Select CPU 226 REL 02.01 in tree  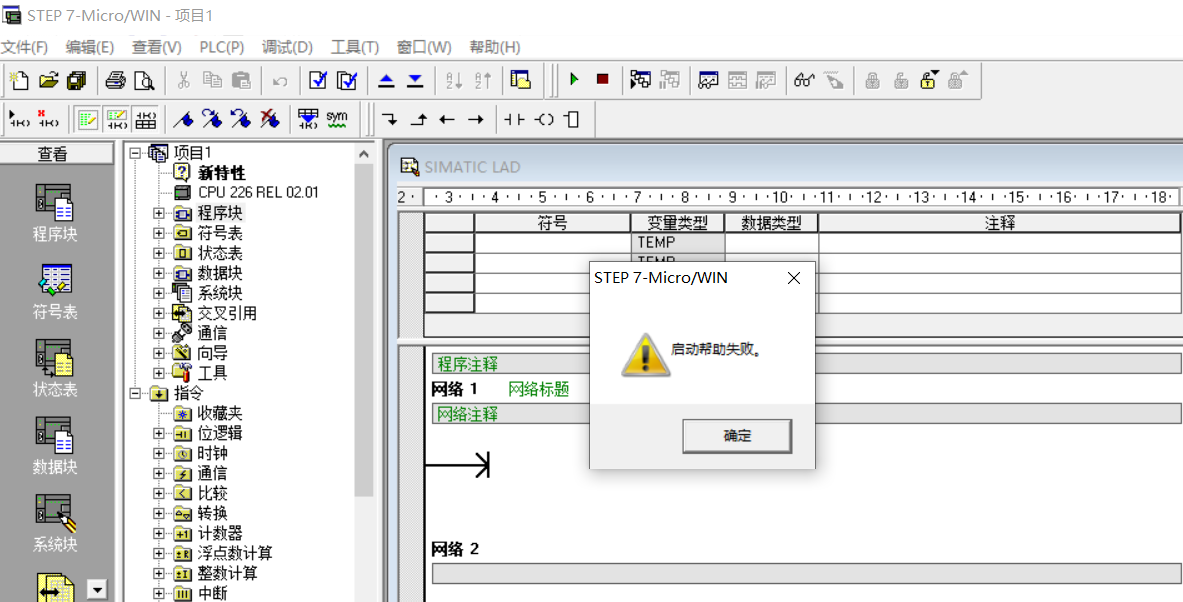pyautogui.click(x=259, y=192)
